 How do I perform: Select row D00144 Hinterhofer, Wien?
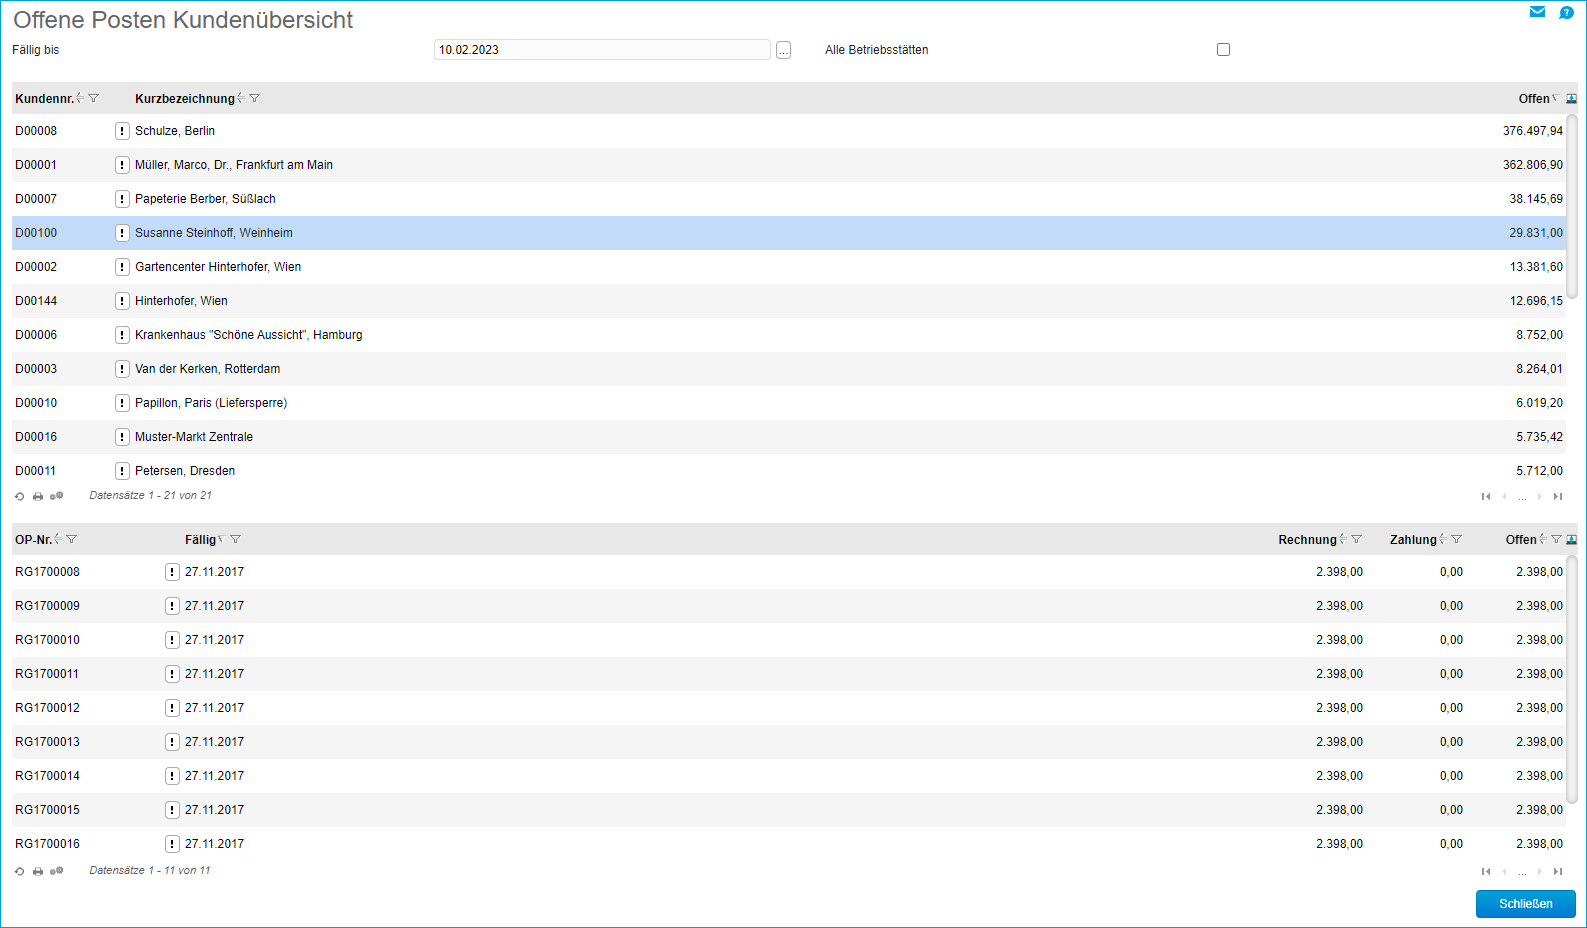tap(789, 301)
